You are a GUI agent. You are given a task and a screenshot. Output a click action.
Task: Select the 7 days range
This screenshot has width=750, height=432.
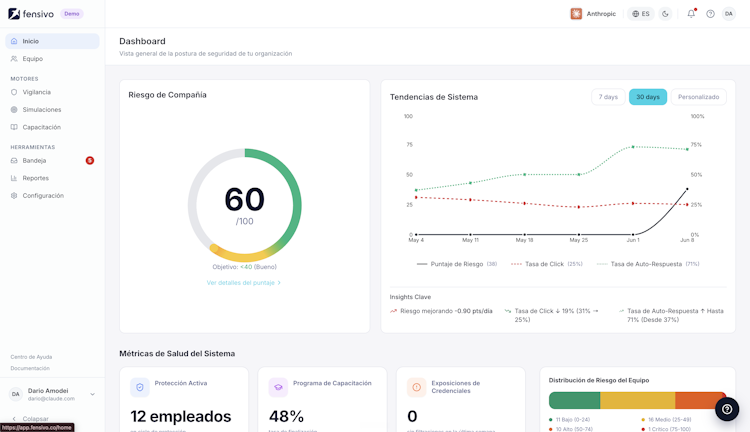tap(608, 97)
